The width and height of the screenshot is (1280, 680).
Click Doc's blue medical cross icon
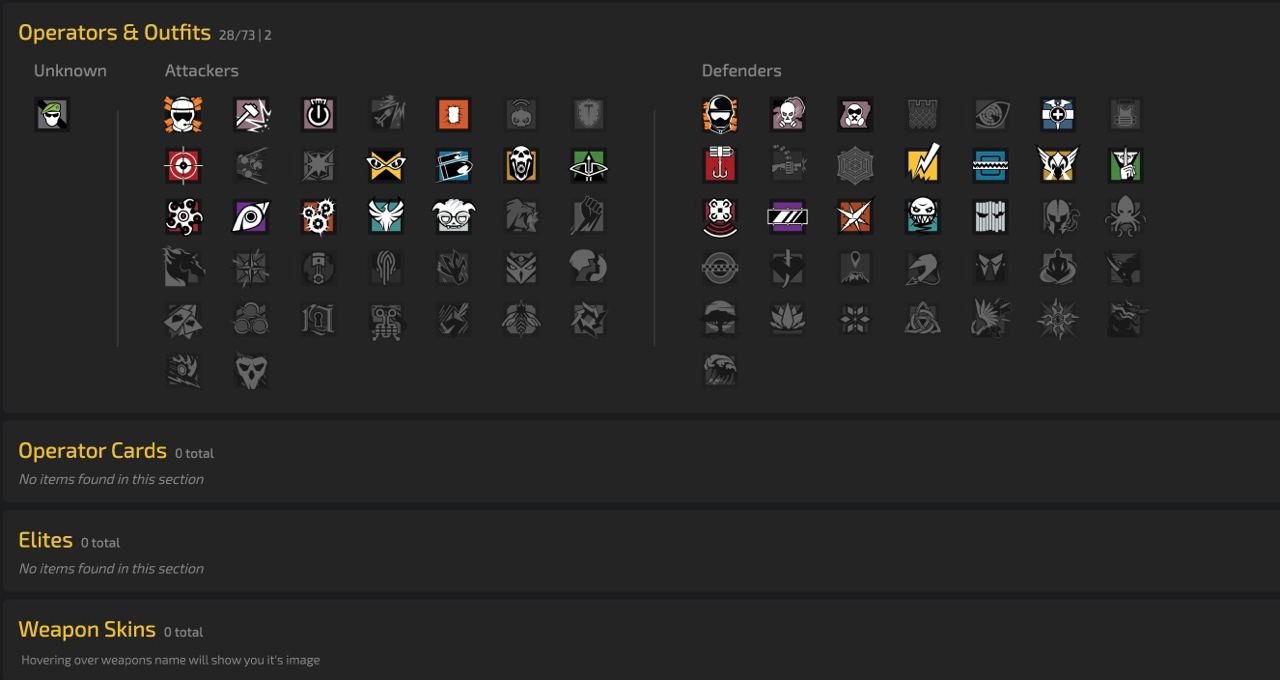(x=1058, y=115)
